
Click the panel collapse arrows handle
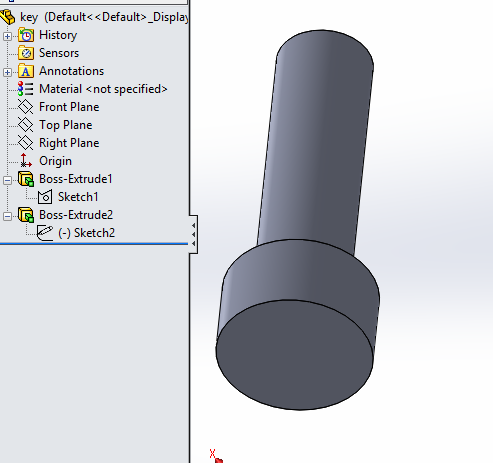(x=194, y=235)
